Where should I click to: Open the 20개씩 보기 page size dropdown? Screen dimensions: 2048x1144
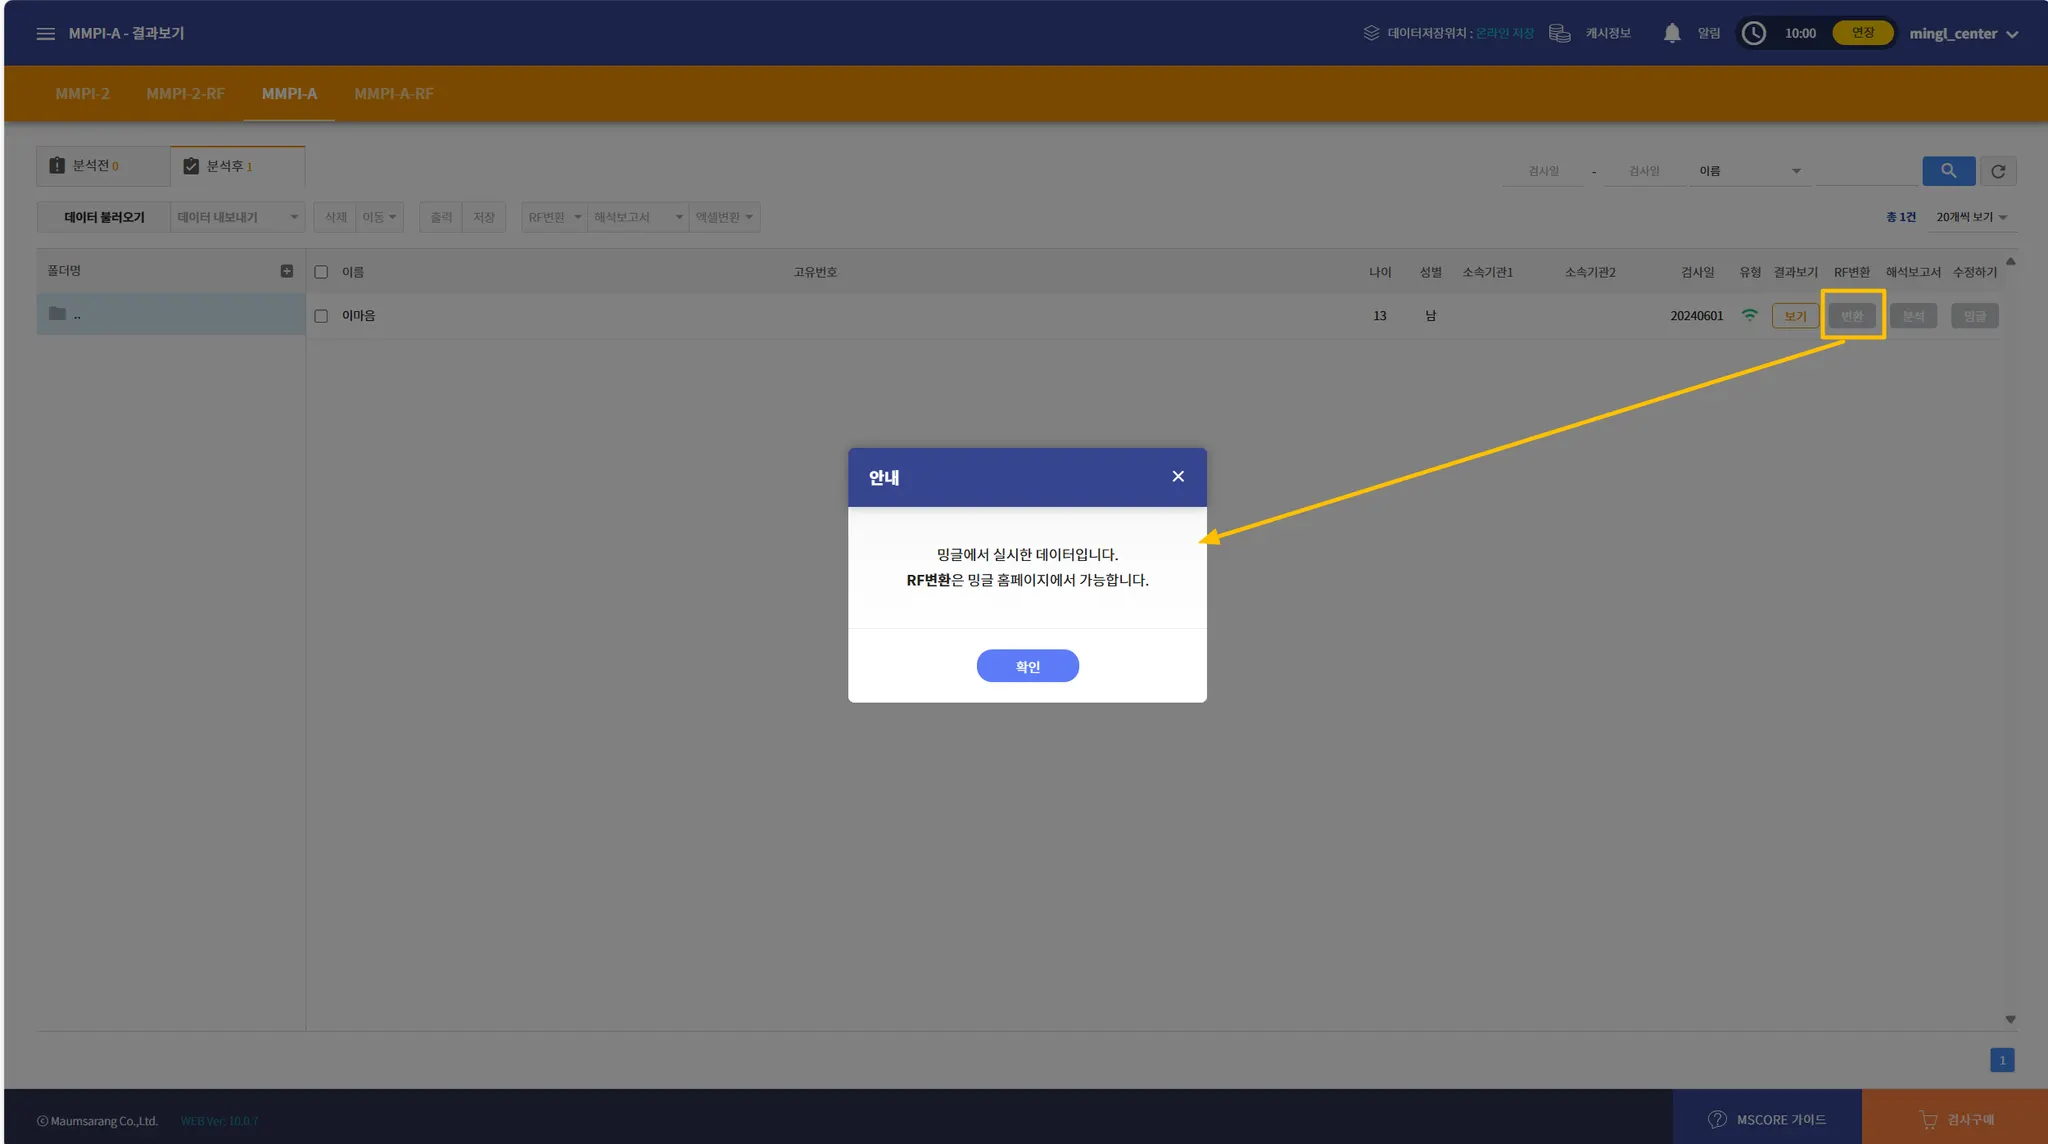(x=1971, y=217)
